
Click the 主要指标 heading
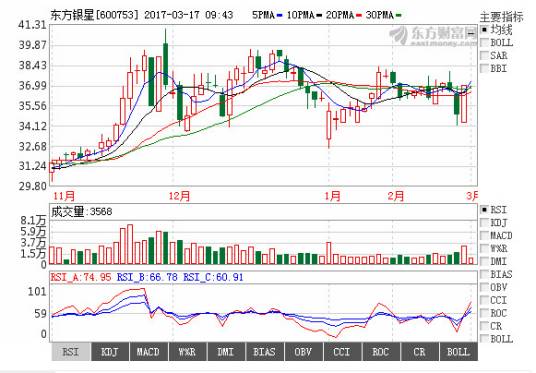click(501, 17)
